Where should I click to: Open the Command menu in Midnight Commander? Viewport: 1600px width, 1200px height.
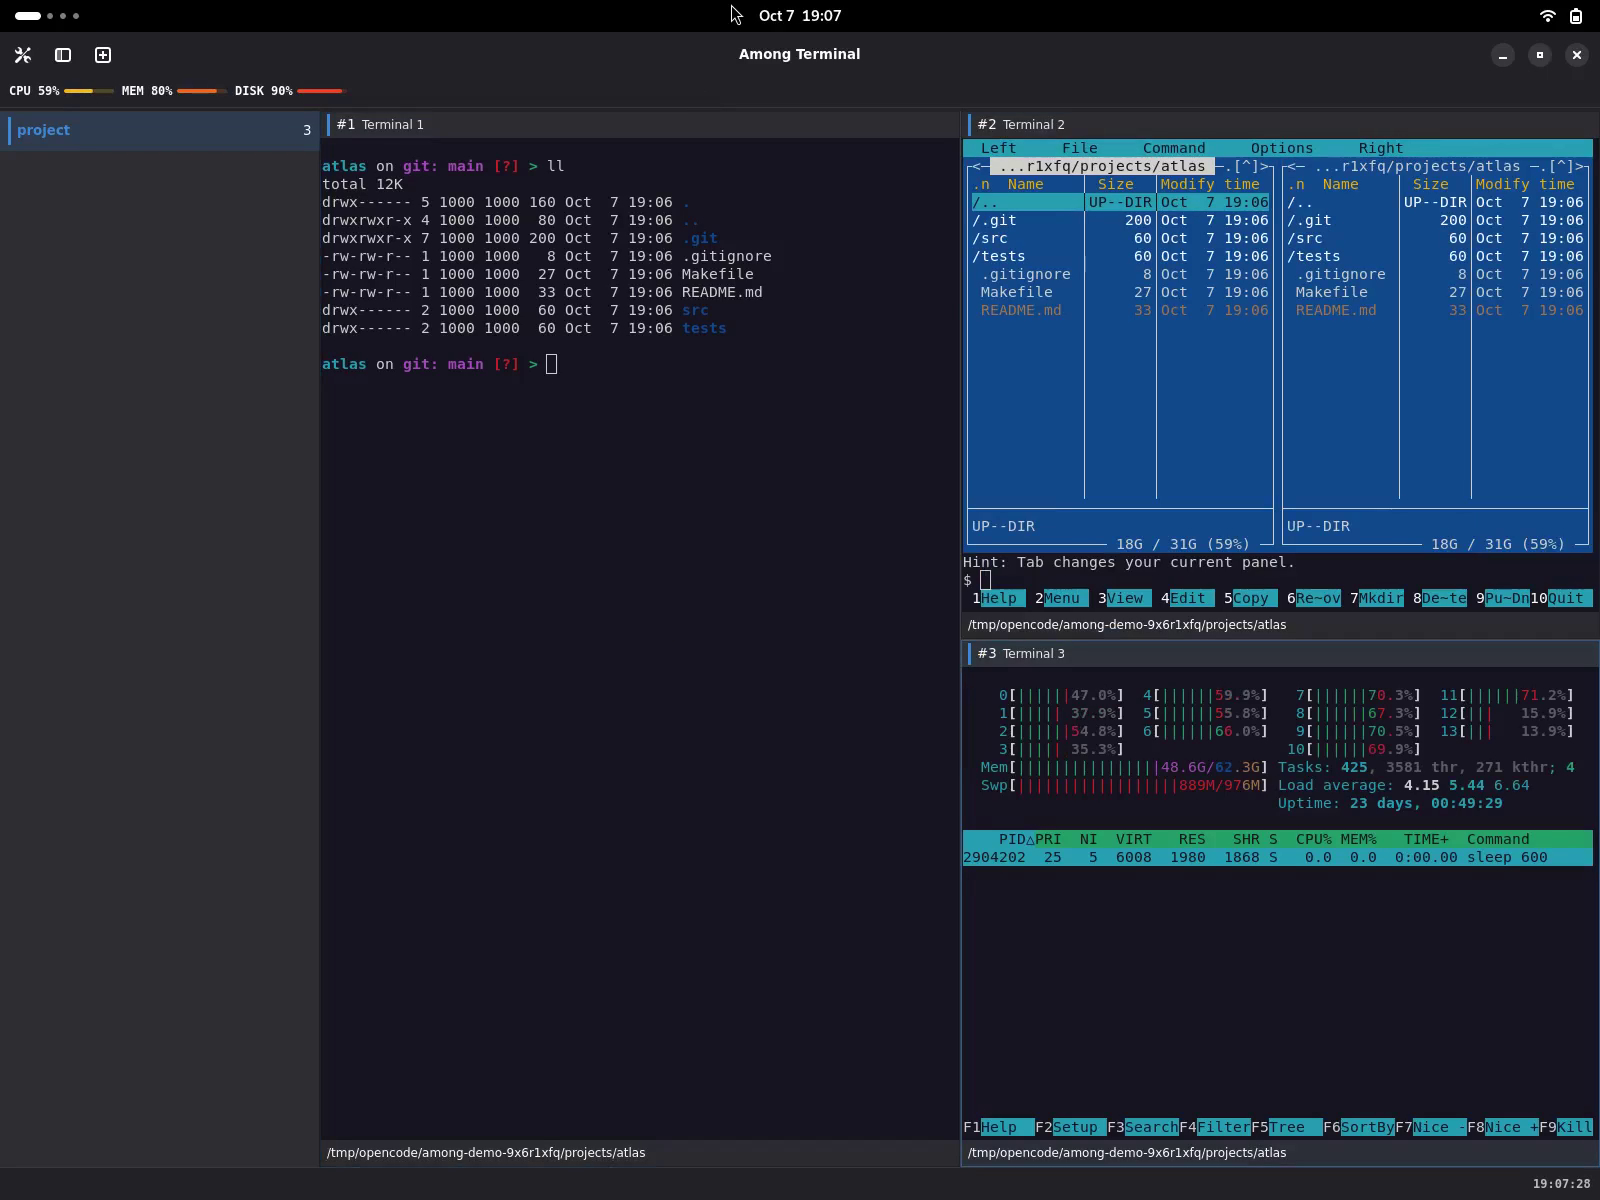coord(1174,148)
